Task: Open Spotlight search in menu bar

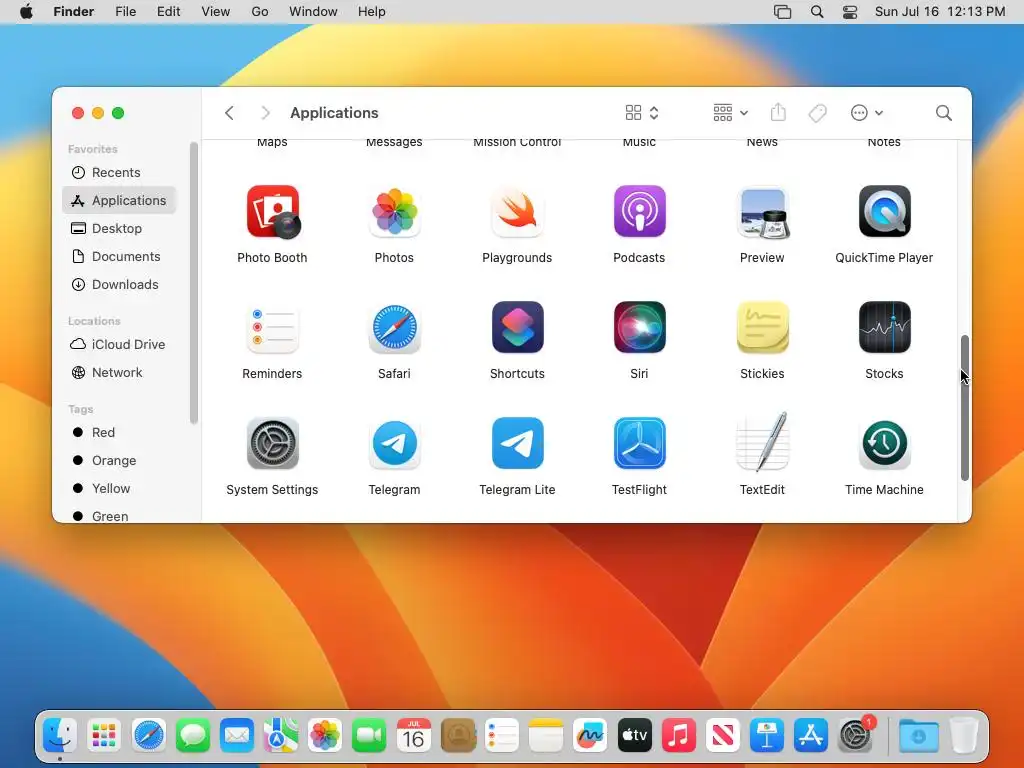Action: coord(816,12)
